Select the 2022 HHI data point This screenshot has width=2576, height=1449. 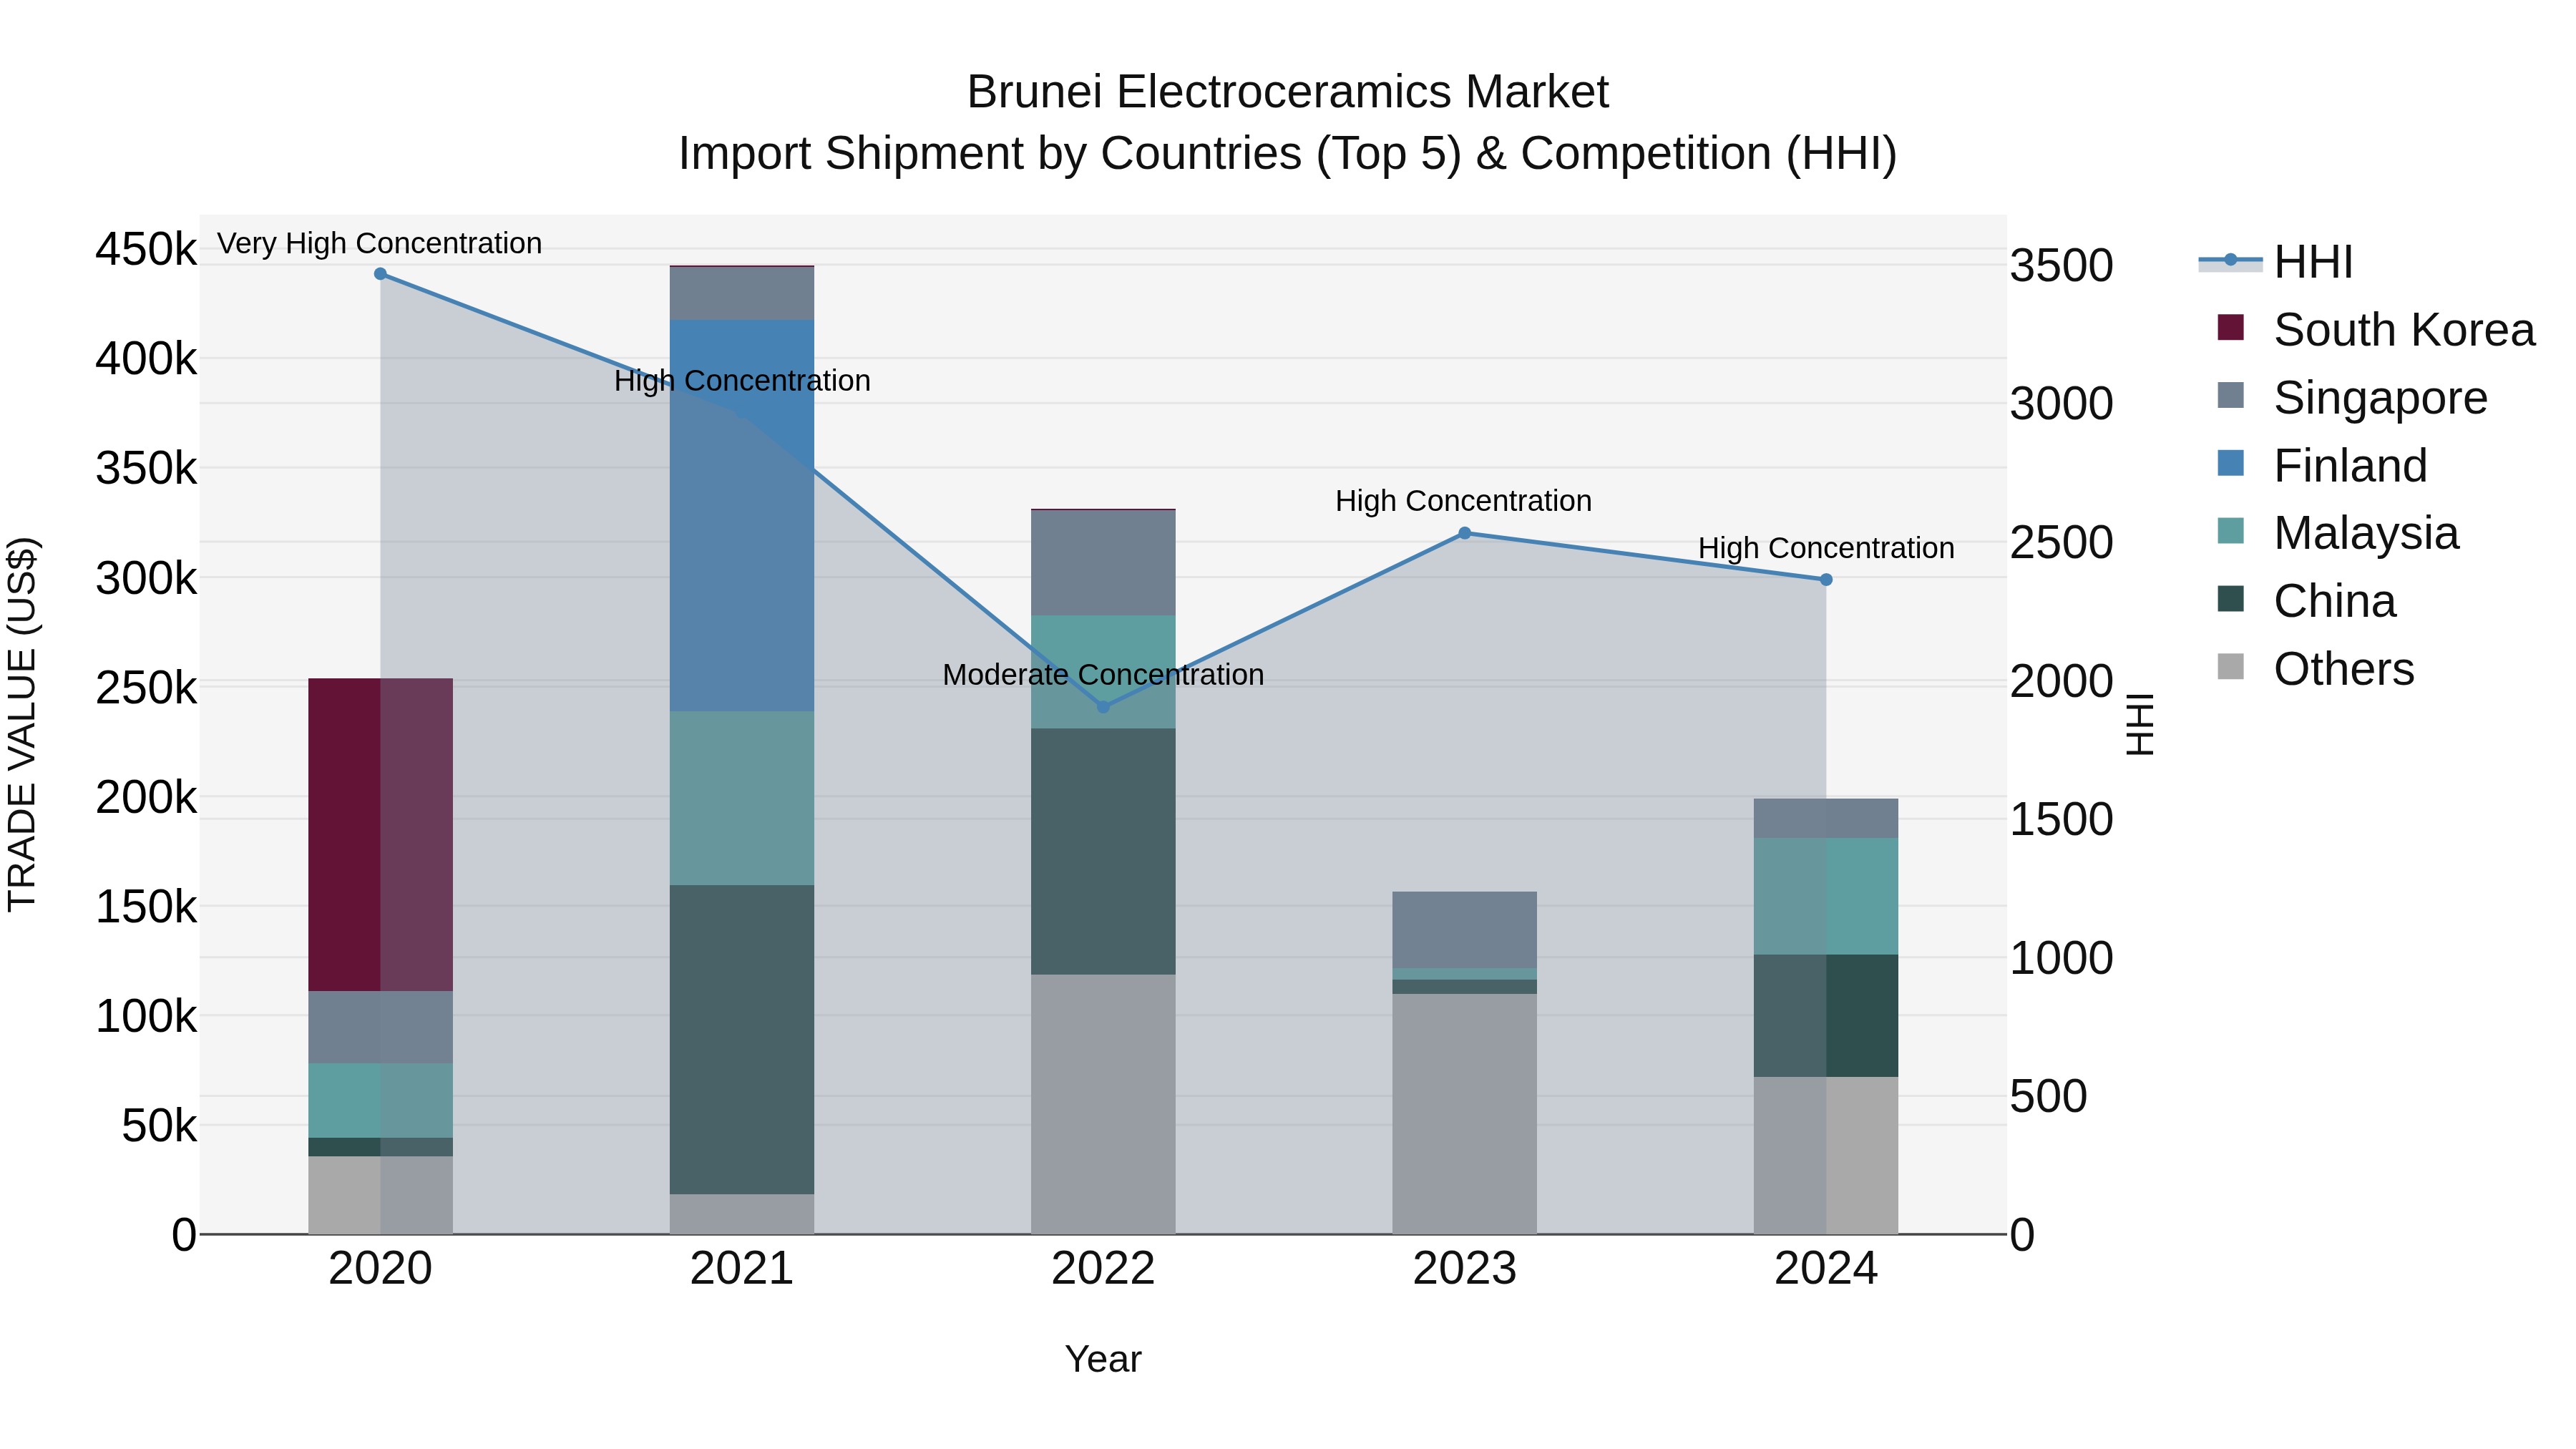(x=1103, y=707)
